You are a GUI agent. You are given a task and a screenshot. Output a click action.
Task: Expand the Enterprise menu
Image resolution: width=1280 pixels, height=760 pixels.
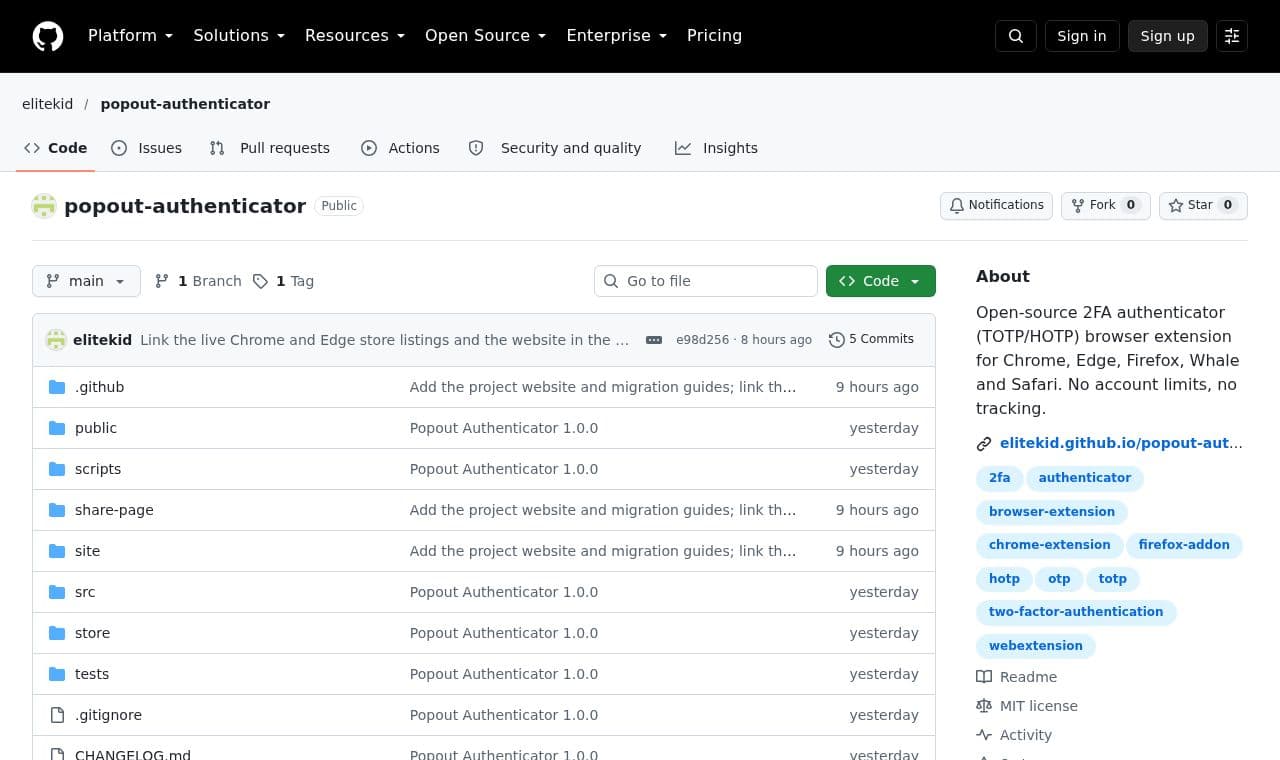point(617,36)
